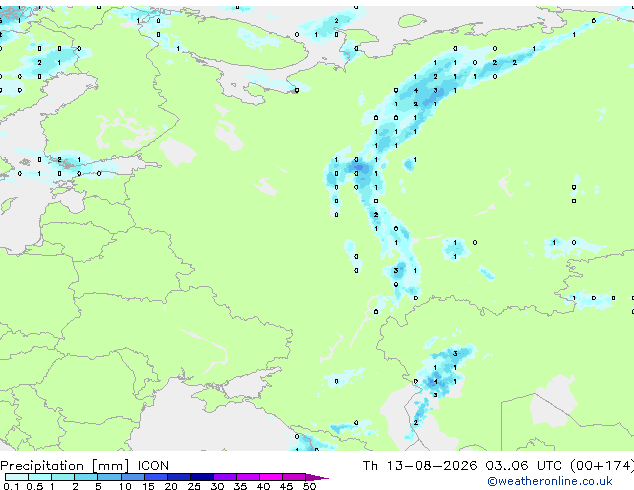
Task: Select the palest 0.1–0.5 mm legend swatch
Action: tap(17, 477)
